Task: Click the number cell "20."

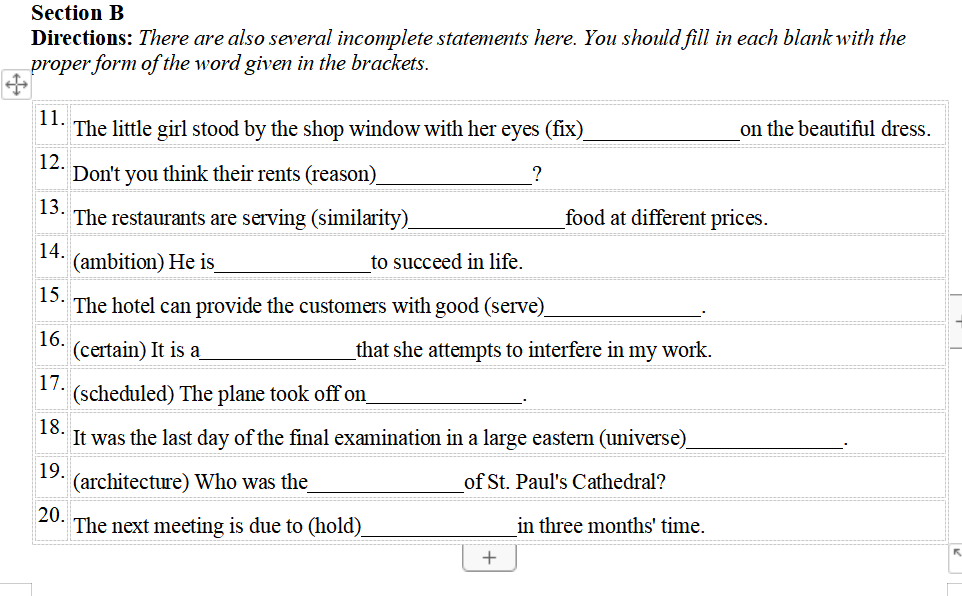Action: point(51,514)
